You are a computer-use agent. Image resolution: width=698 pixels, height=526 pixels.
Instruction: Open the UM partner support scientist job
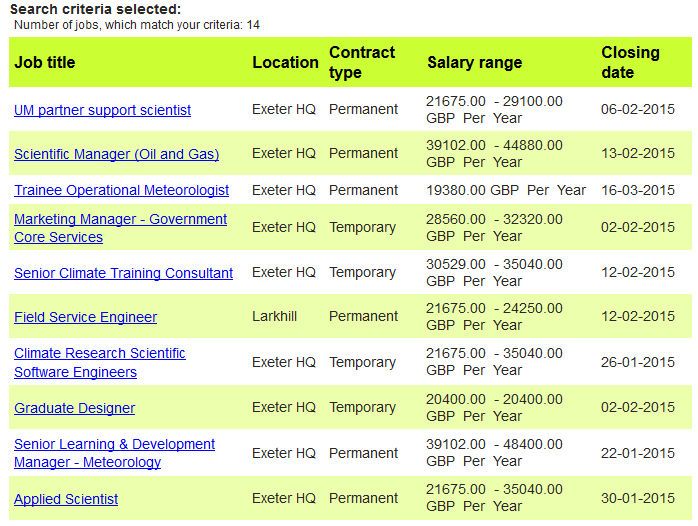tap(102, 110)
